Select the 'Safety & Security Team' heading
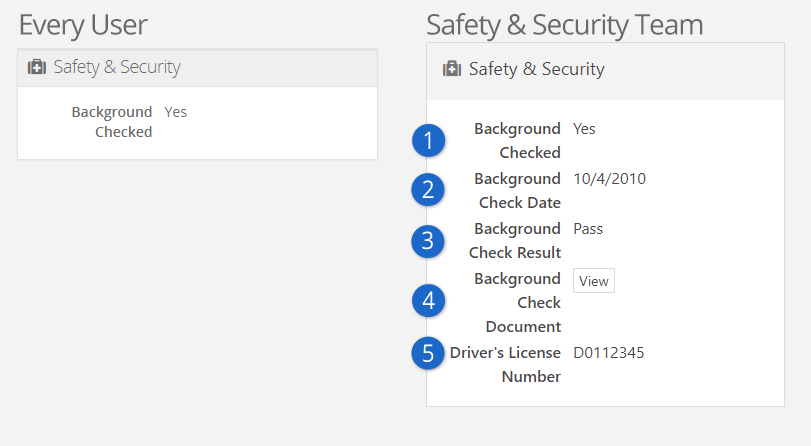This screenshot has width=811, height=446. coord(565,25)
